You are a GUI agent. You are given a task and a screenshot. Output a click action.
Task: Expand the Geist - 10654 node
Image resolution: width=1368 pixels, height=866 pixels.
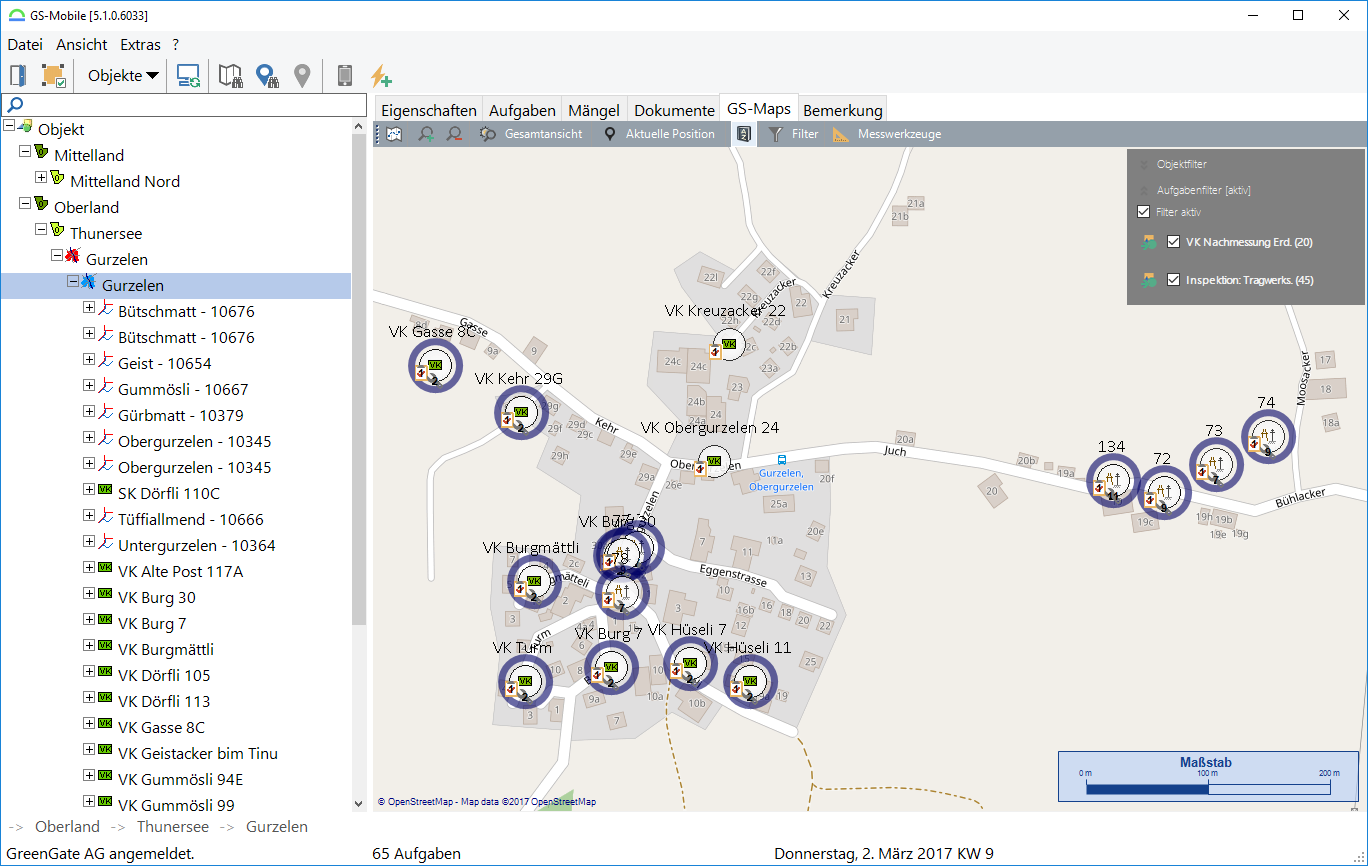point(89,359)
